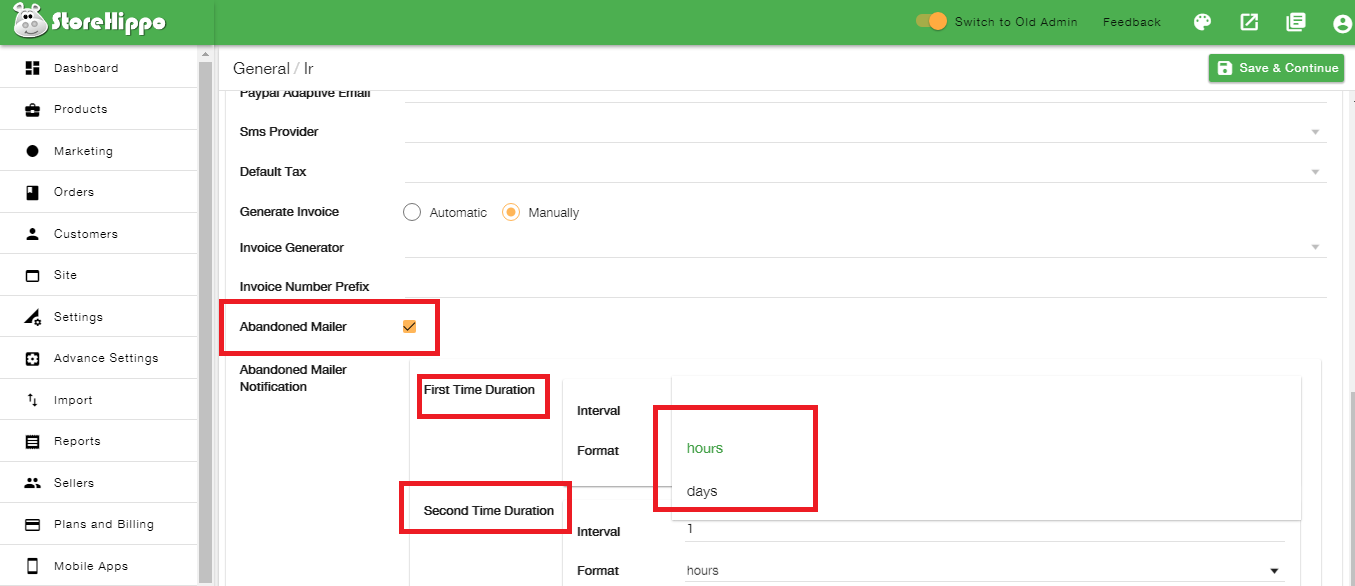
Task: Select Manually invoice generation radio
Action: [x=511, y=212]
